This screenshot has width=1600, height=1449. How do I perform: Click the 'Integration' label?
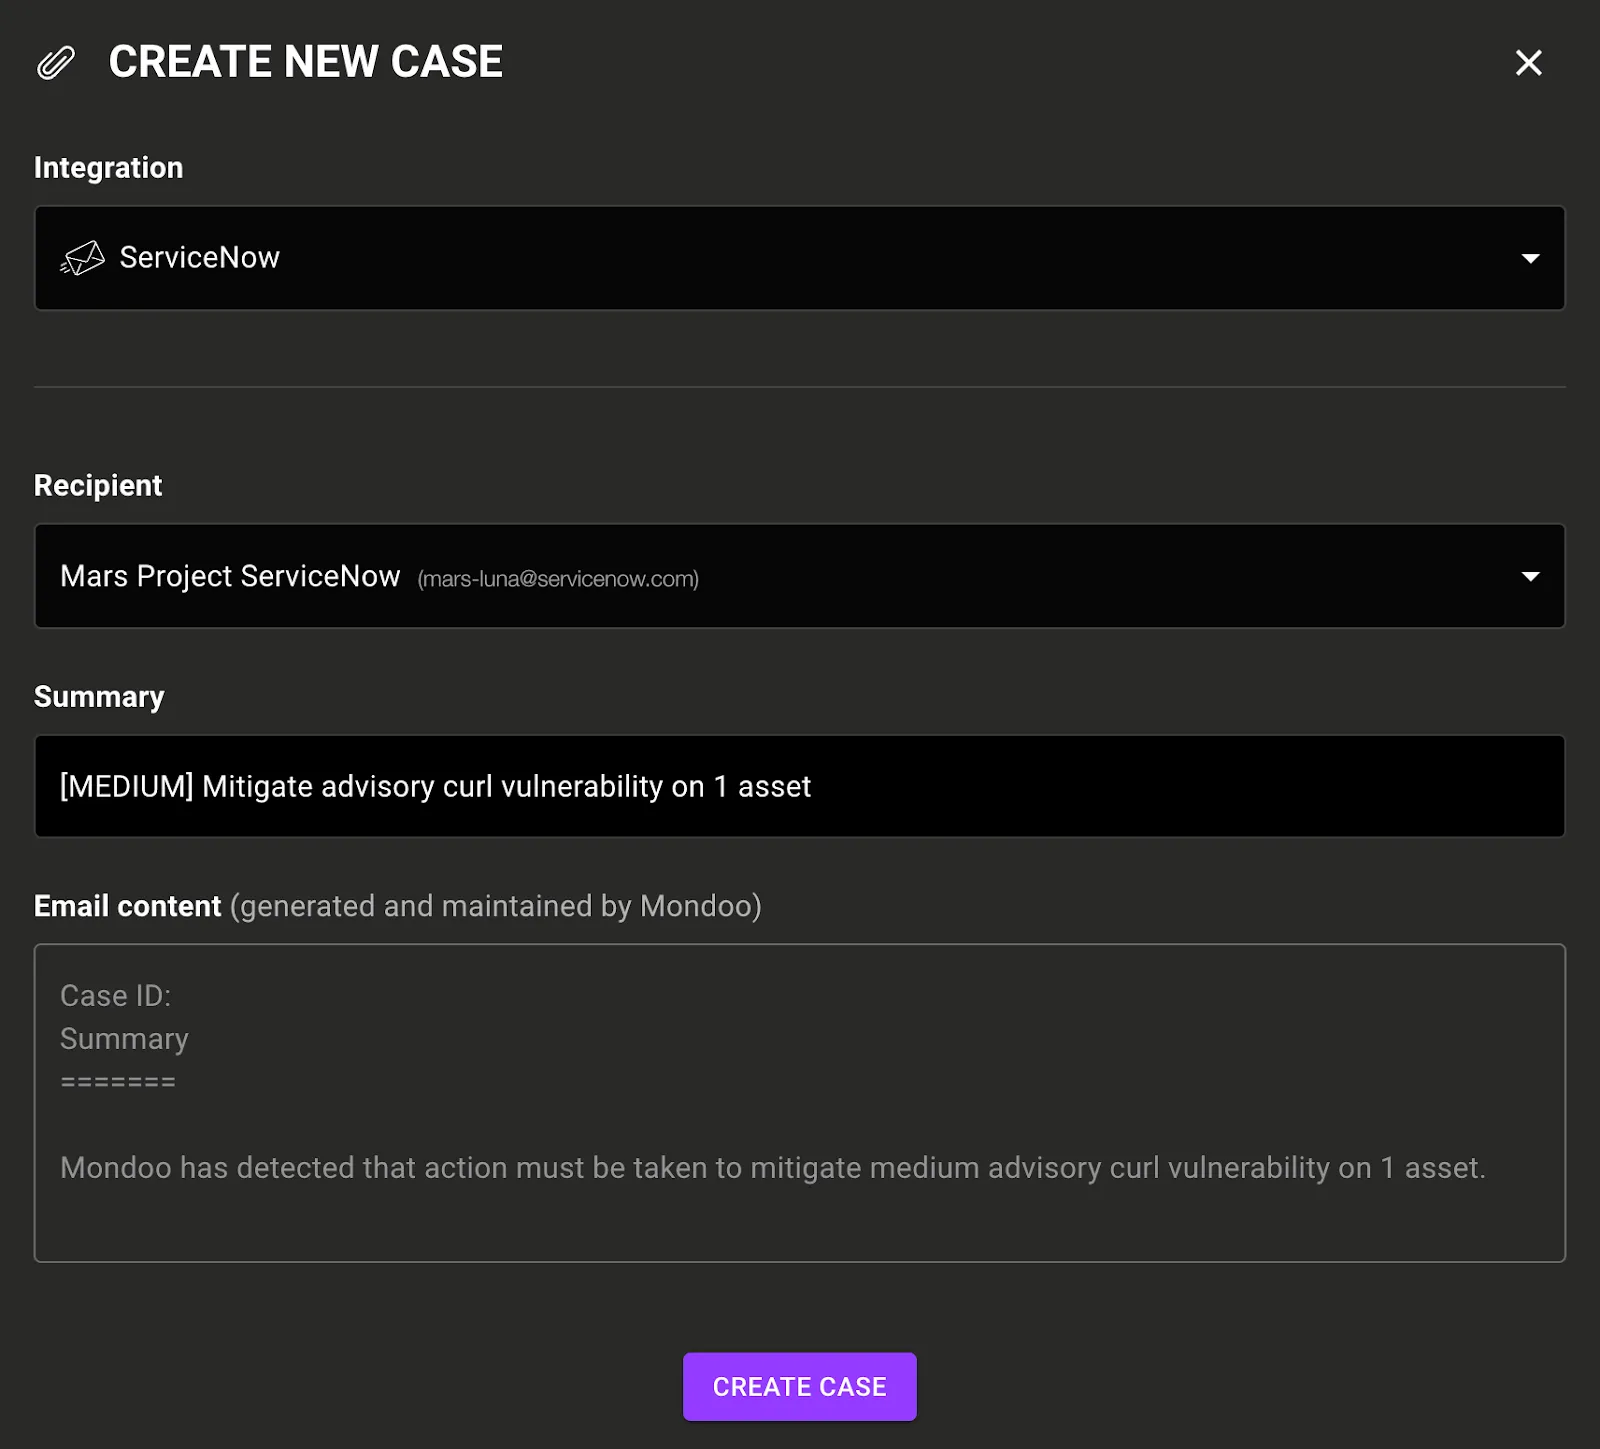109,167
